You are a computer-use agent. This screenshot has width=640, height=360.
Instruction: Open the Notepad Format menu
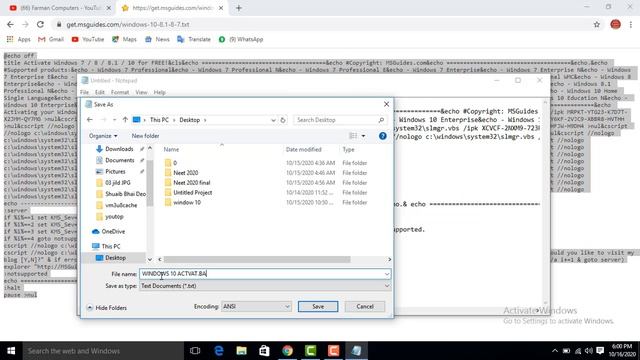click(120, 92)
